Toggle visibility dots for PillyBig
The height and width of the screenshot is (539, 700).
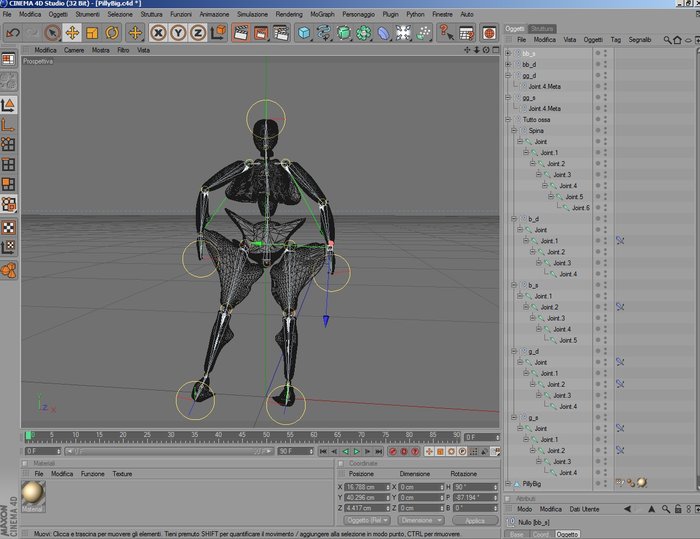[x=605, y=483]
